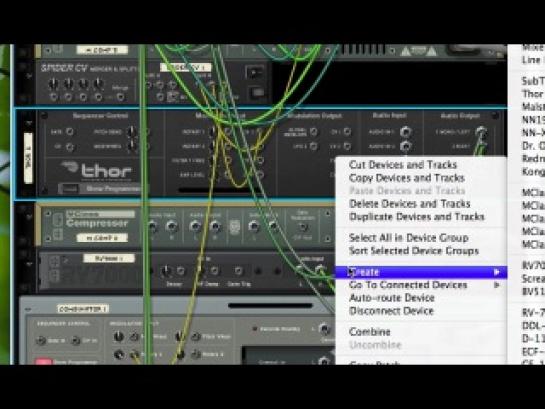
Task: Fold the MClass Compressor device arrow
Action: click(x=29, y=216)
